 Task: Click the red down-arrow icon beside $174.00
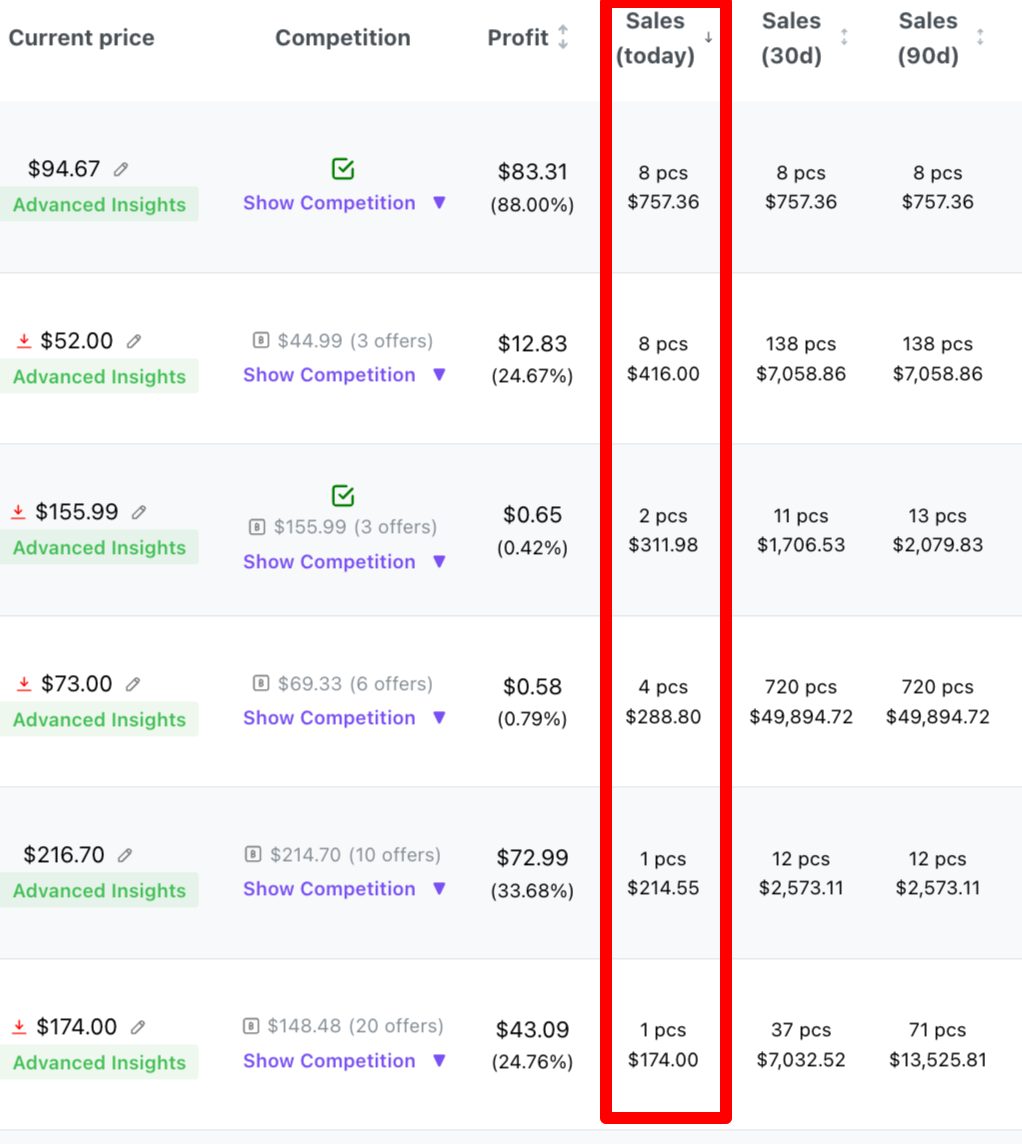[x=20, y=1027]
